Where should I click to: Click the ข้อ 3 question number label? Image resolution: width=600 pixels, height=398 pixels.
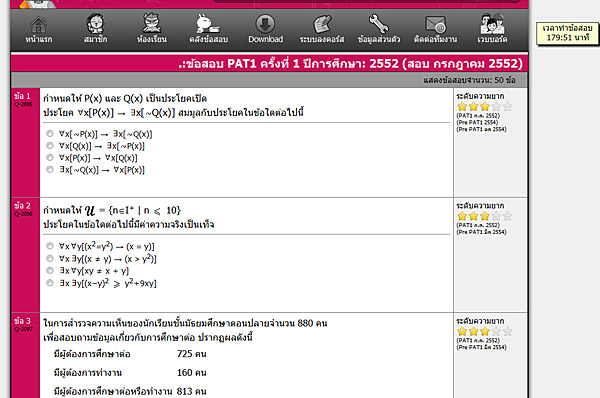pyautogui.click(x=22, y=321)
